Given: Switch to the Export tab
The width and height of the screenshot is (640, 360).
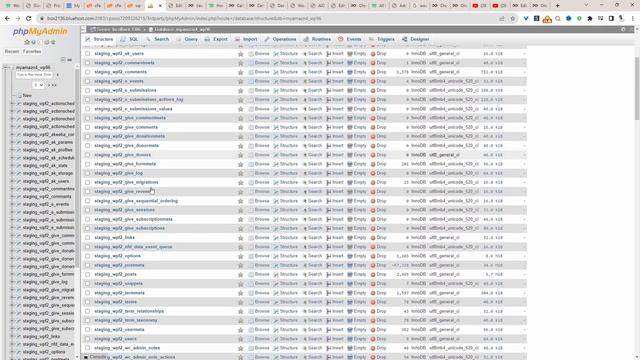Looking at the screenshot, I should [216, 39].
